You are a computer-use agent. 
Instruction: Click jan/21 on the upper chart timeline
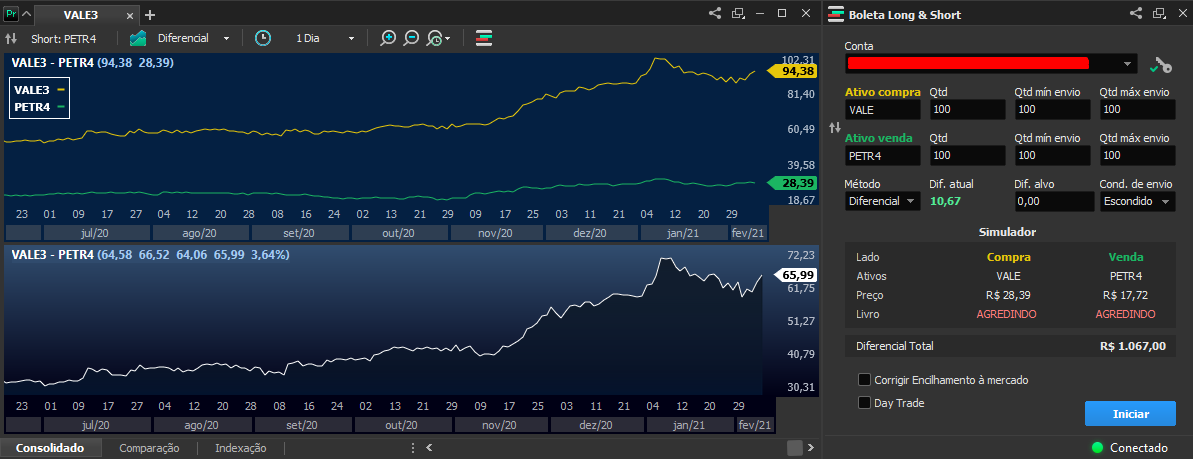[685, 233]
